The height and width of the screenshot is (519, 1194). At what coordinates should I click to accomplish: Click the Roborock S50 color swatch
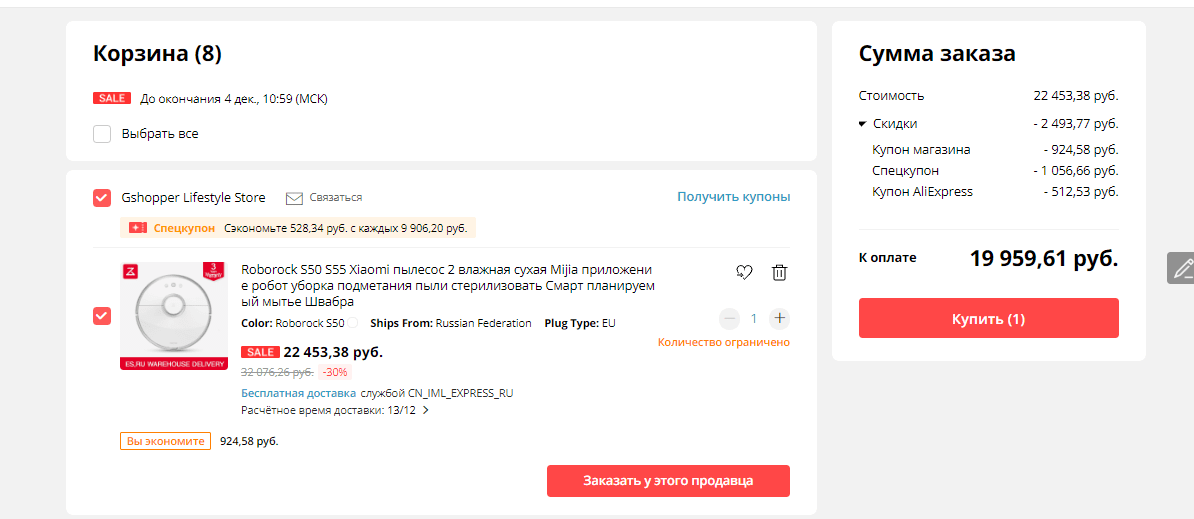(352, 323)
